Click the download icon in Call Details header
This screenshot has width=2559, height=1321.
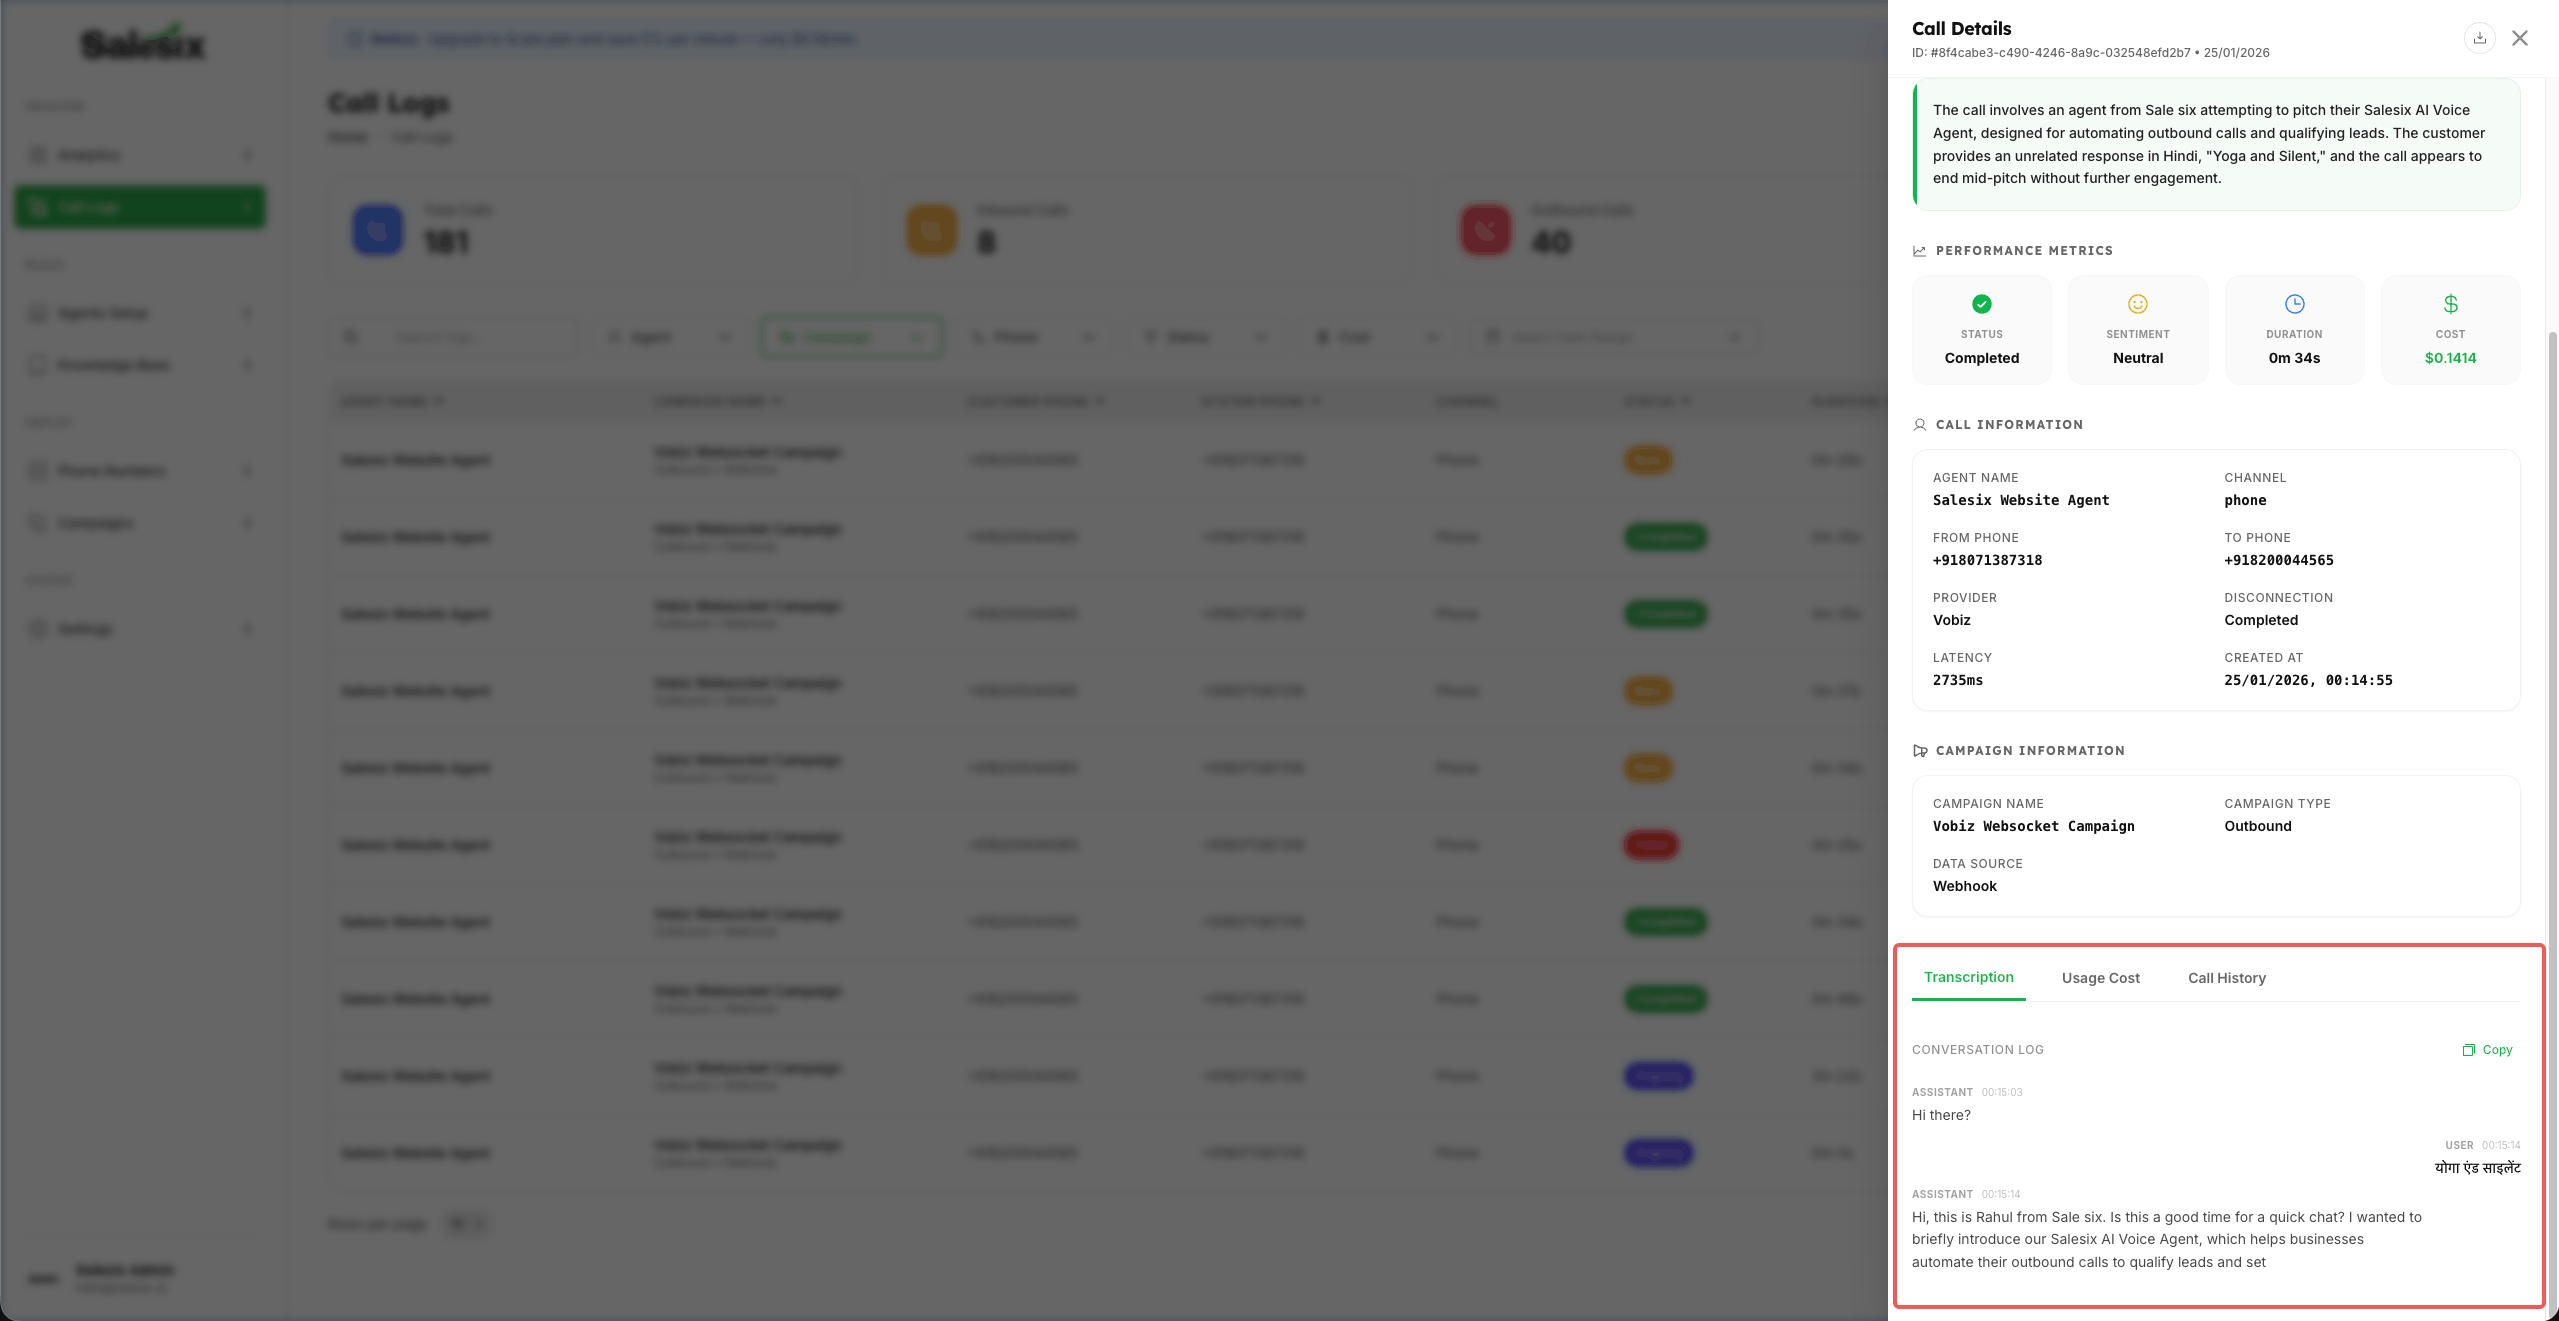coord(2479,38)
